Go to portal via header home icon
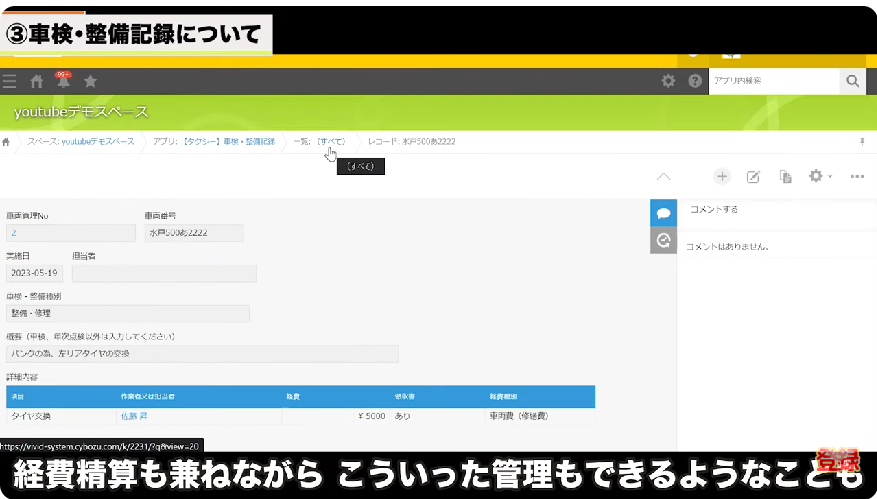This screenshot has height=499, width=877. pyautogui.click(x=37, y=81)
